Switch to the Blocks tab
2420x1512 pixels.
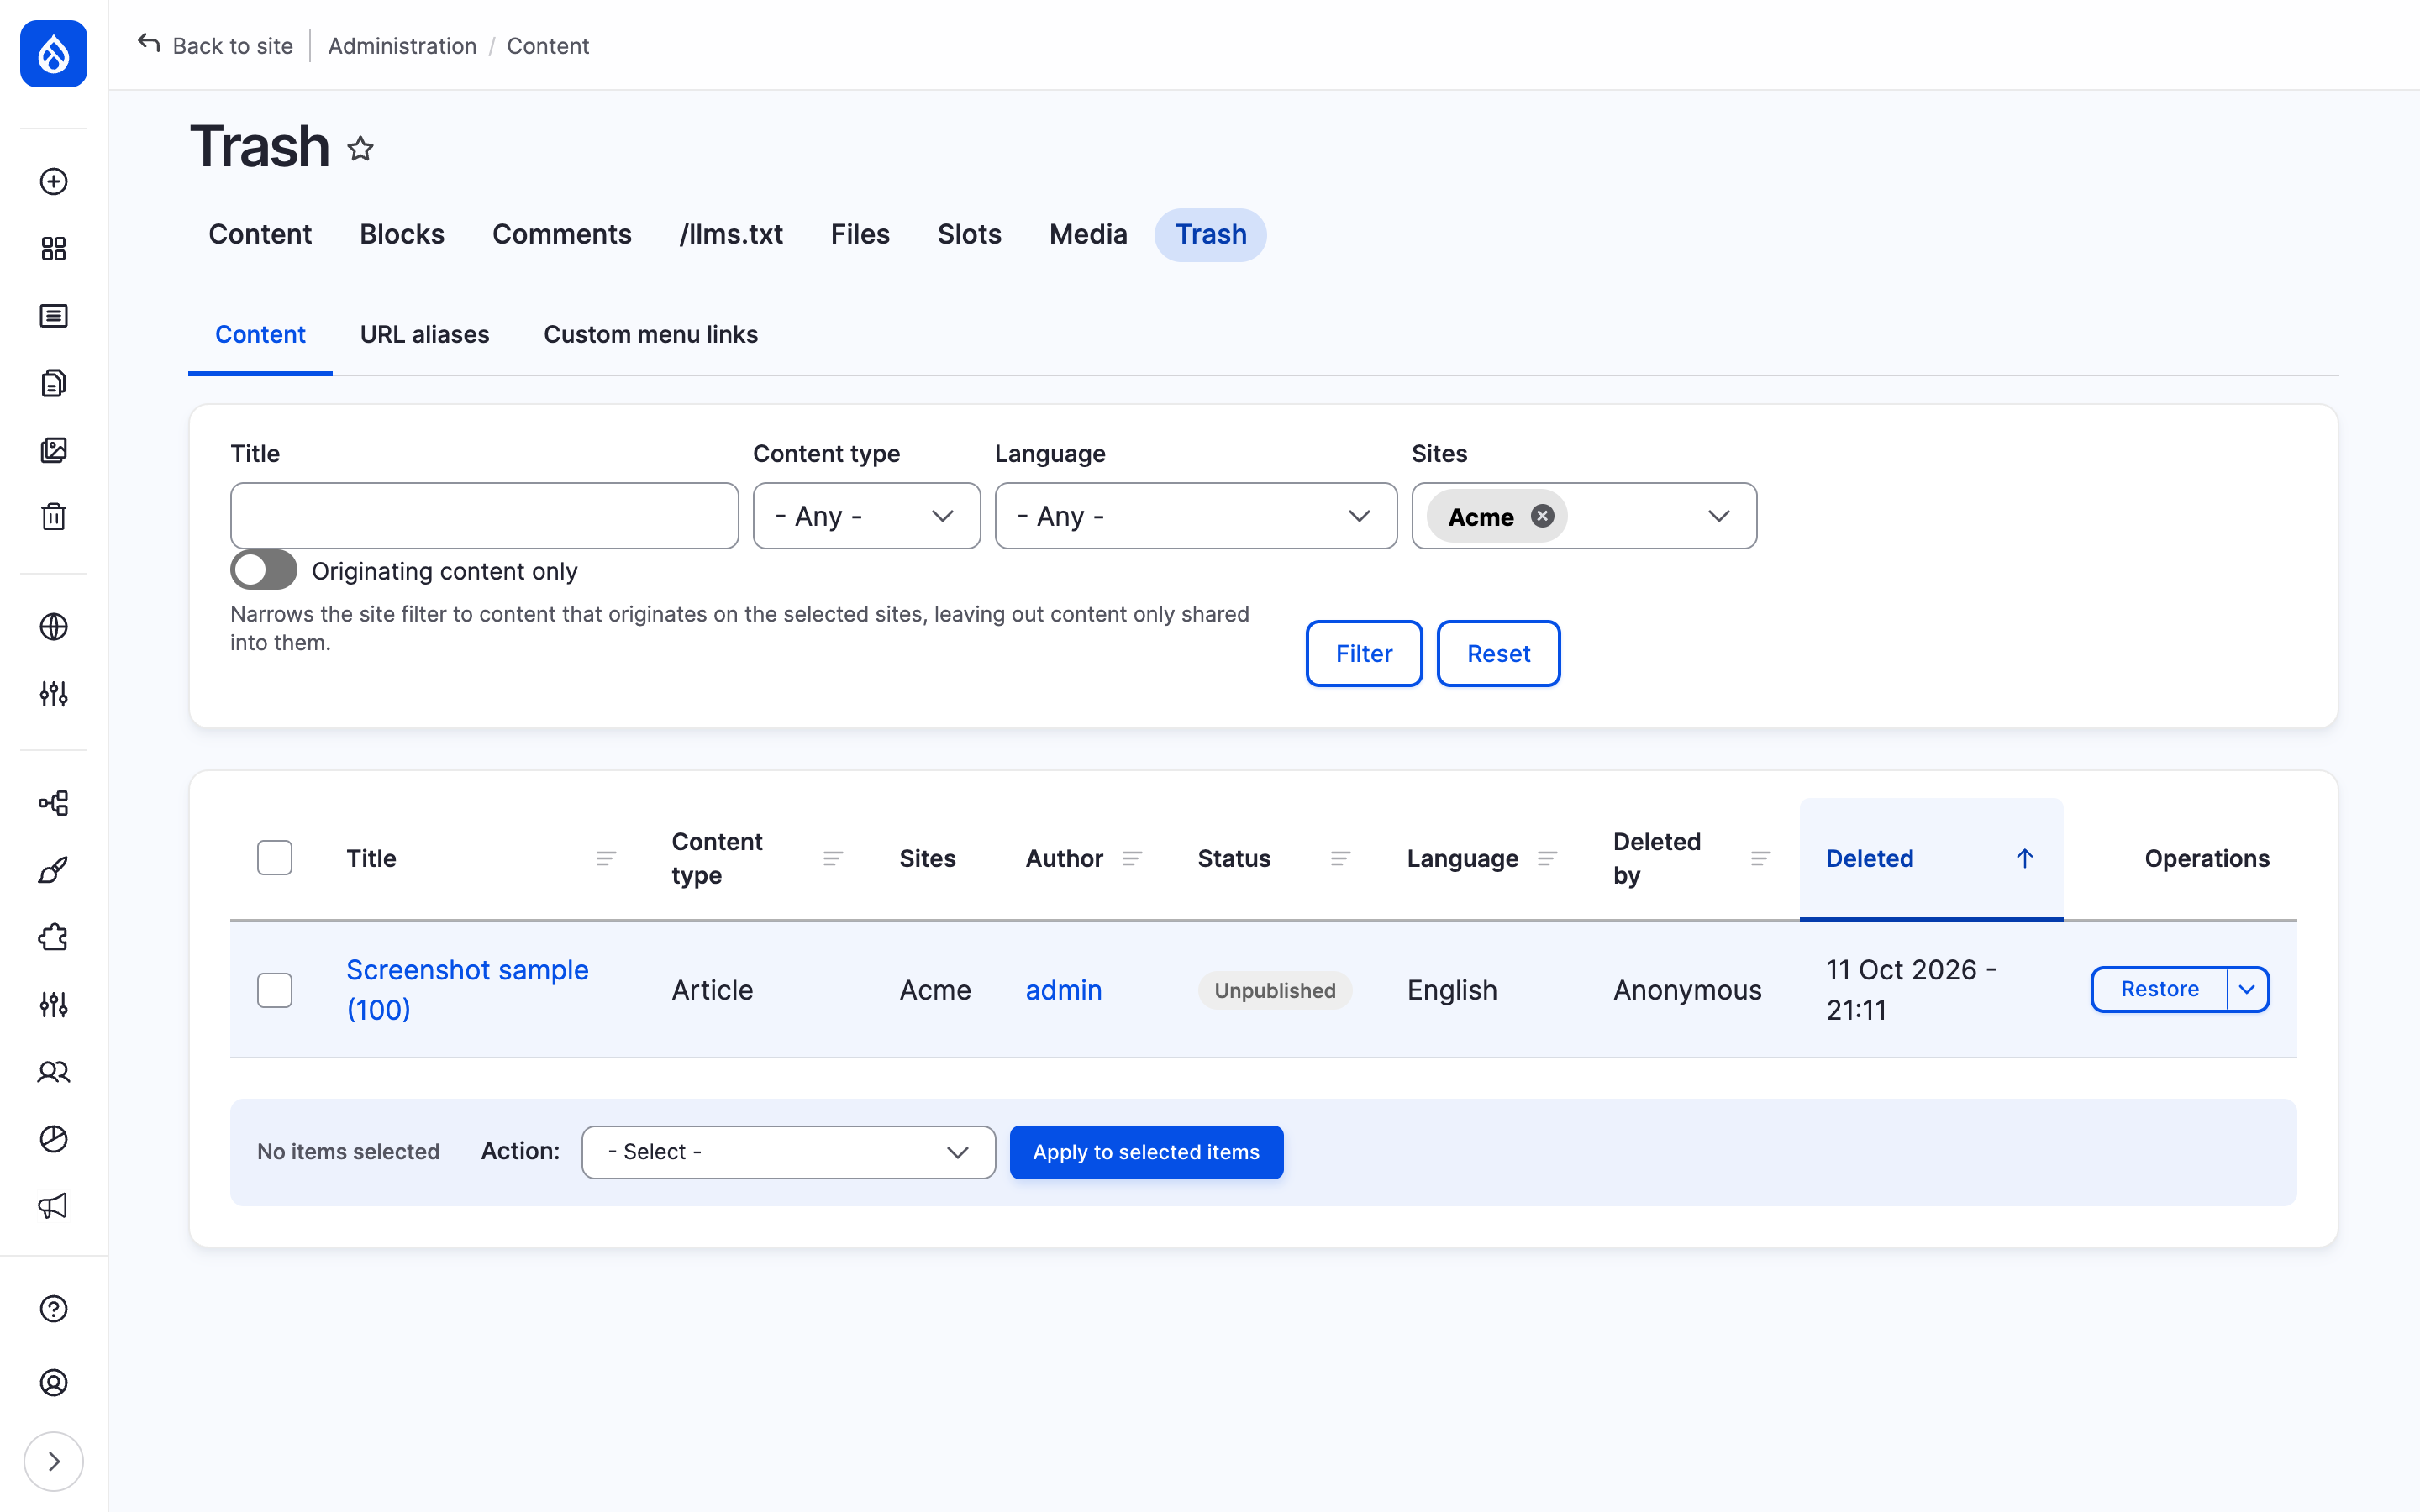click(402, 234)
